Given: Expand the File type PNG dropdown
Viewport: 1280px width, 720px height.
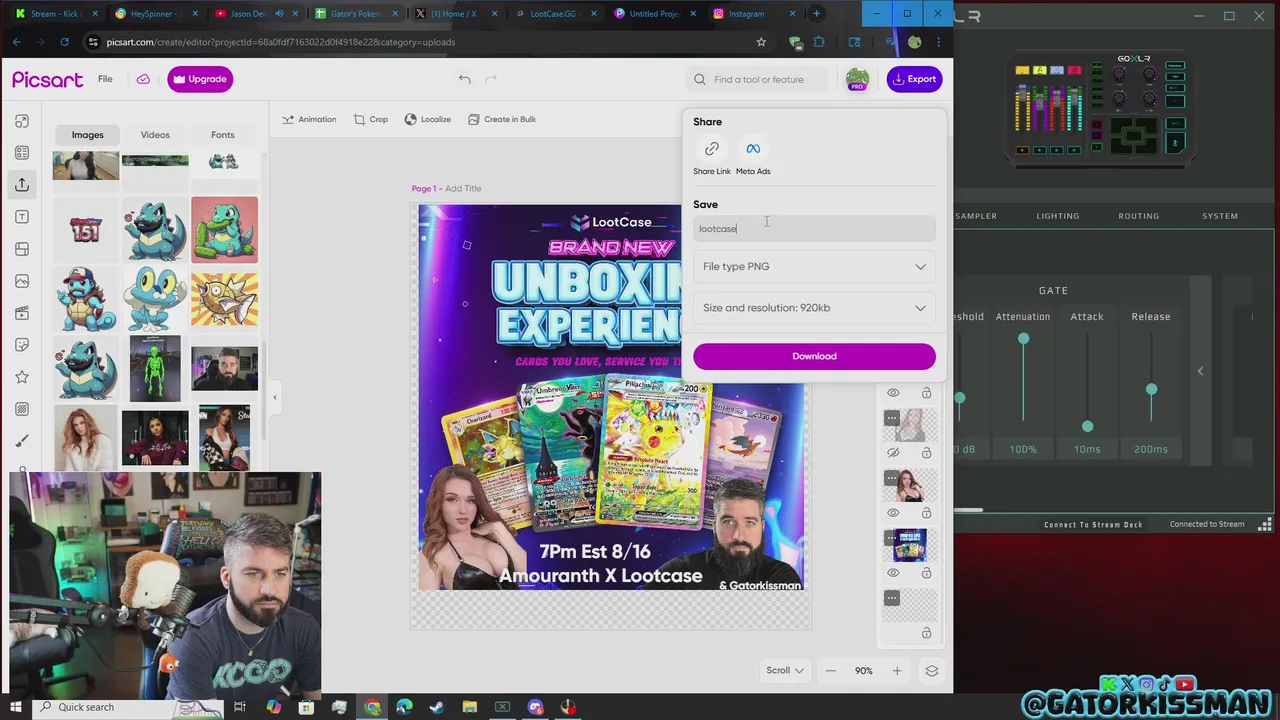Looking at the screenshot, I should [814, 267].
